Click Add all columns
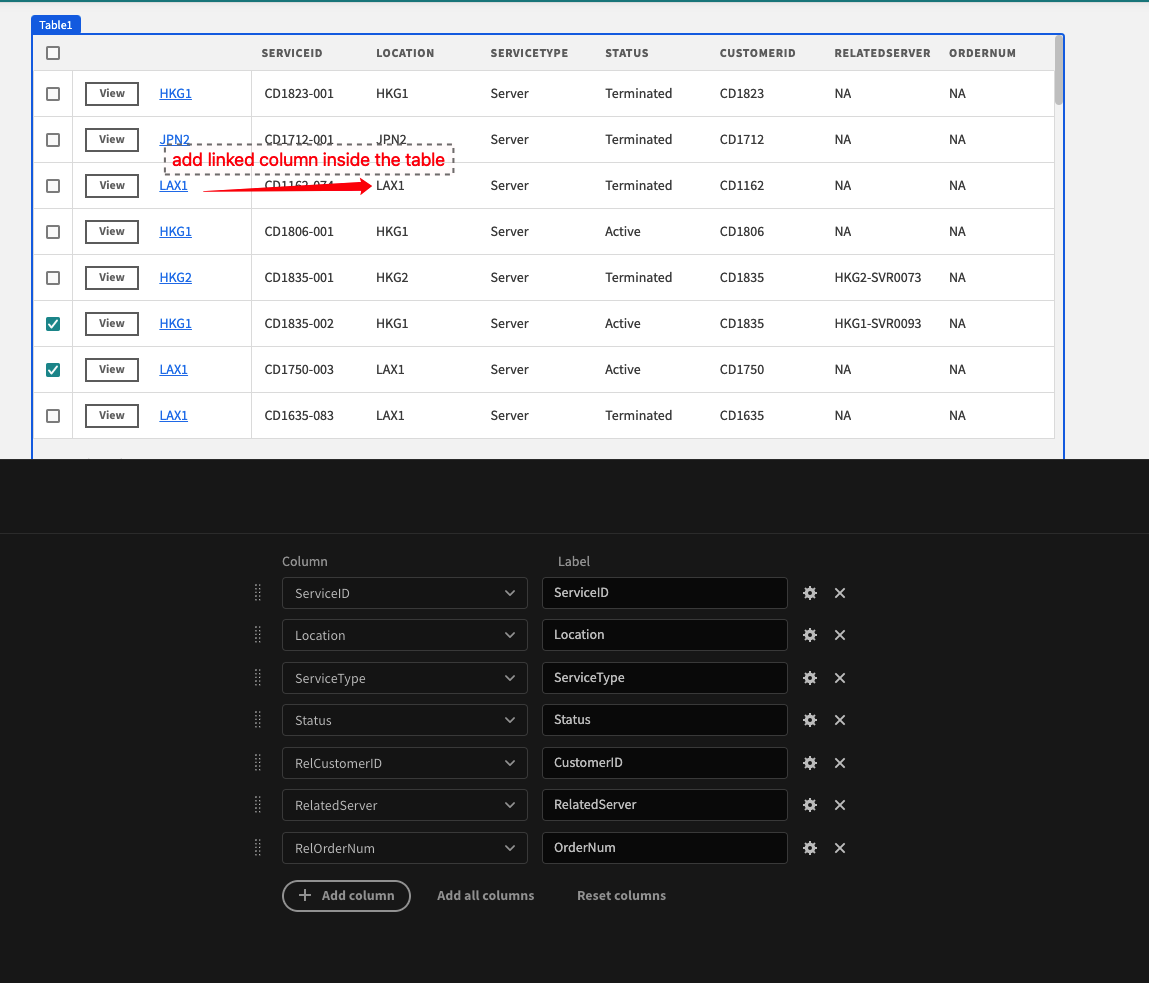 coord(485,896)
